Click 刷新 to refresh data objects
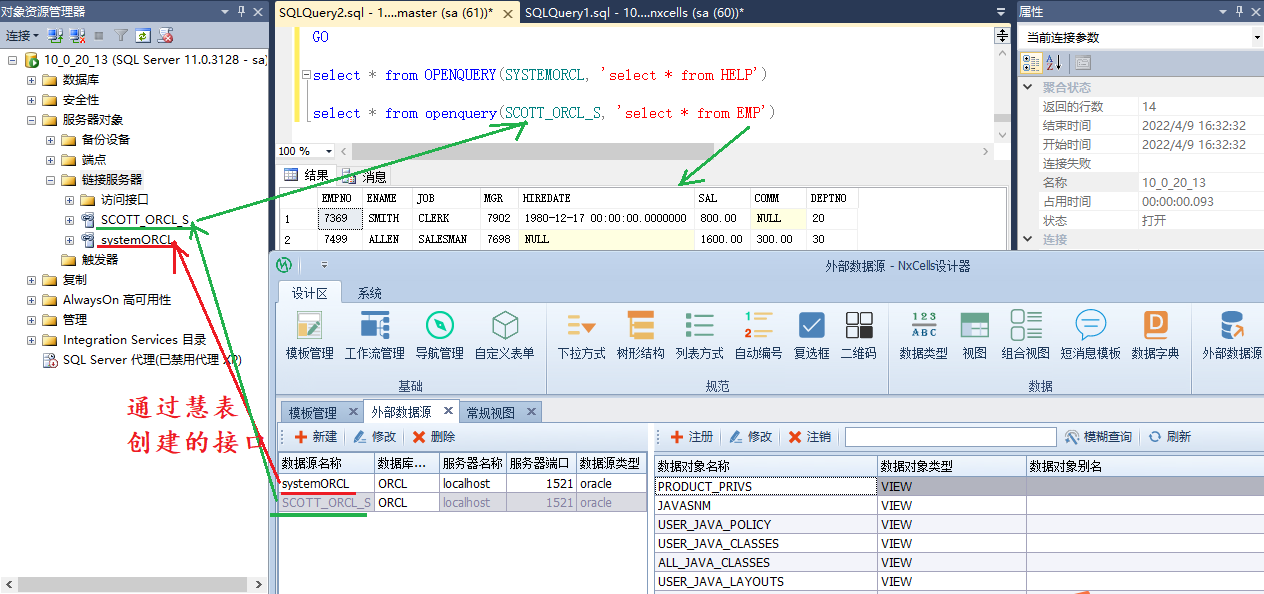 click(x=1169, y=437)
